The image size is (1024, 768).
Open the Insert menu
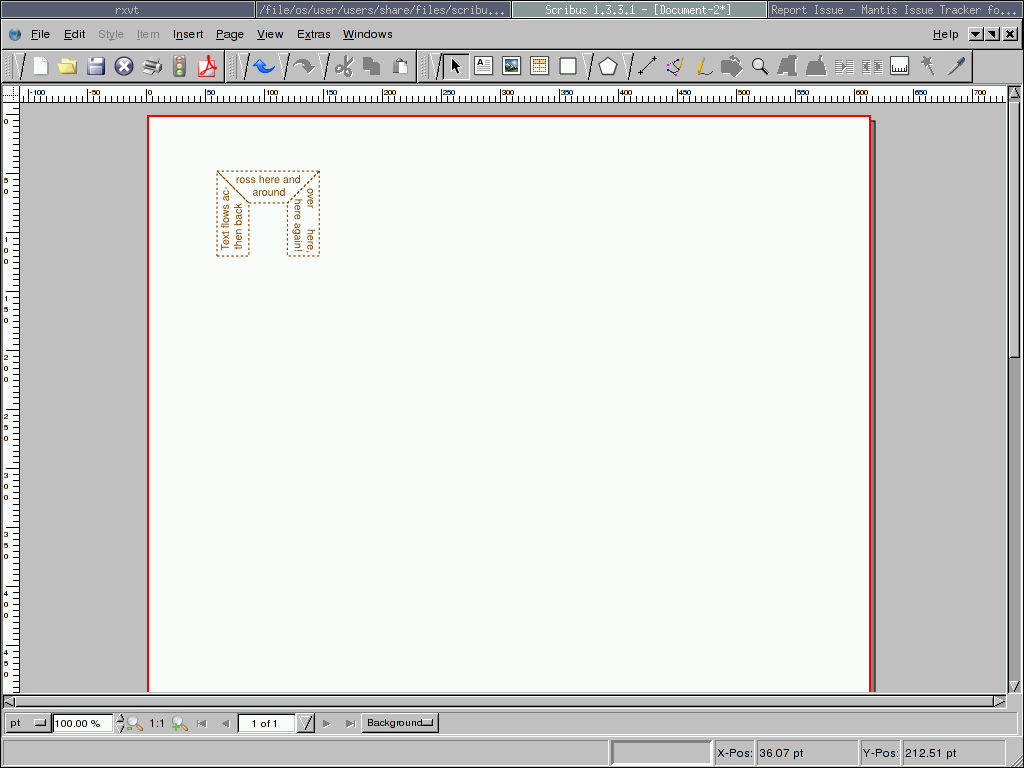(x=188, y=34)
